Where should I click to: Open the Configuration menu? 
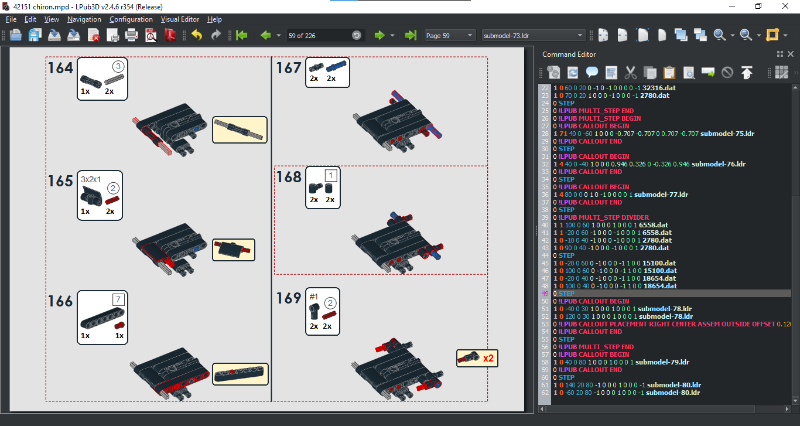(x=131, y=19)
